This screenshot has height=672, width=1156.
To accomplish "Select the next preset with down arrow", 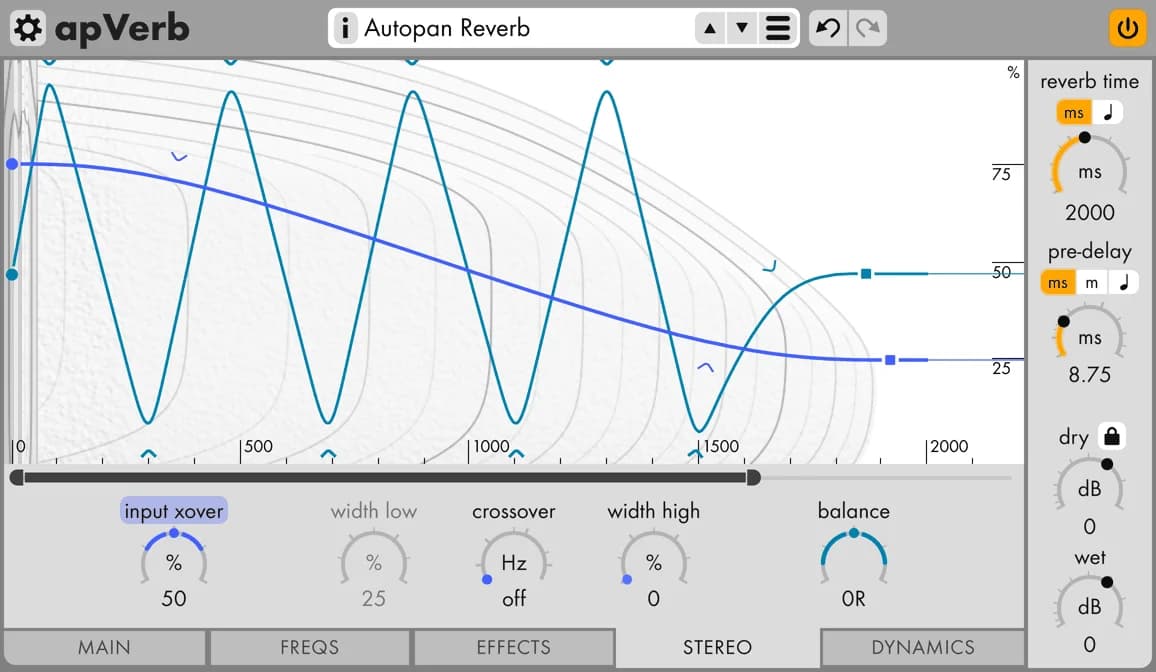I will [x=742, y=28].
